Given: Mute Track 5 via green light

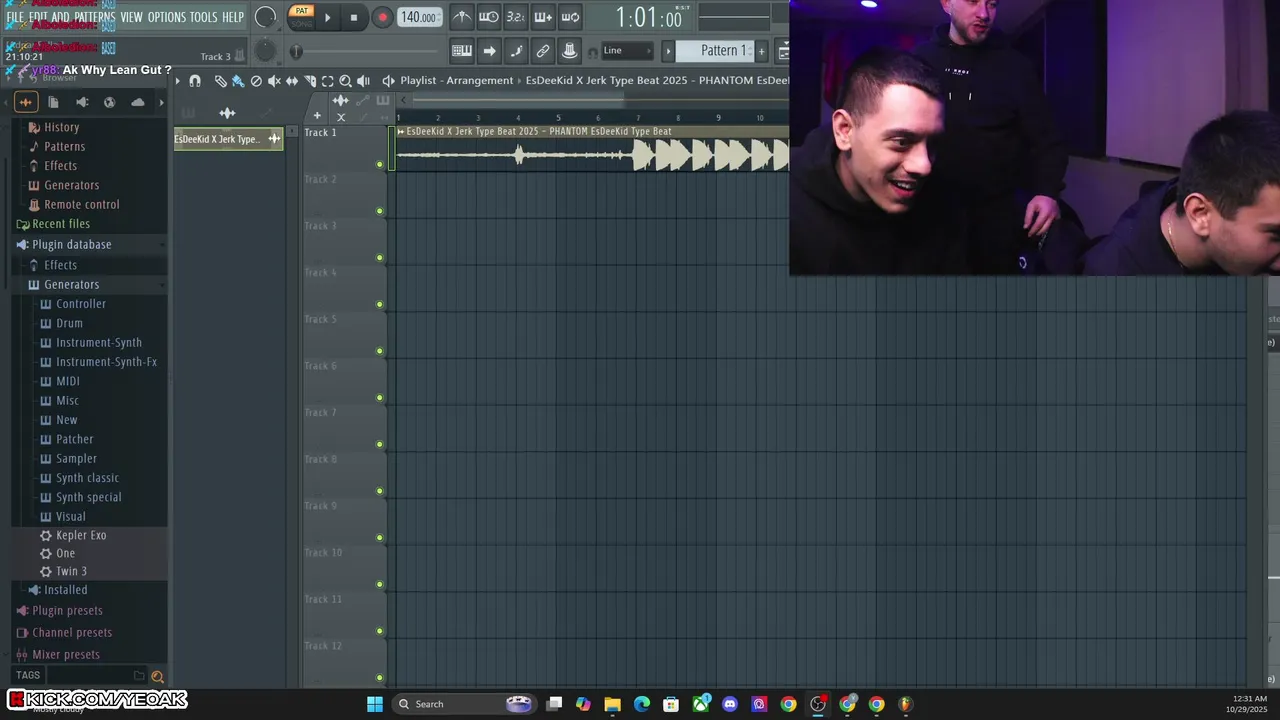Looking at the screenshot, I should pyautogui.click(x=379, y=351).
